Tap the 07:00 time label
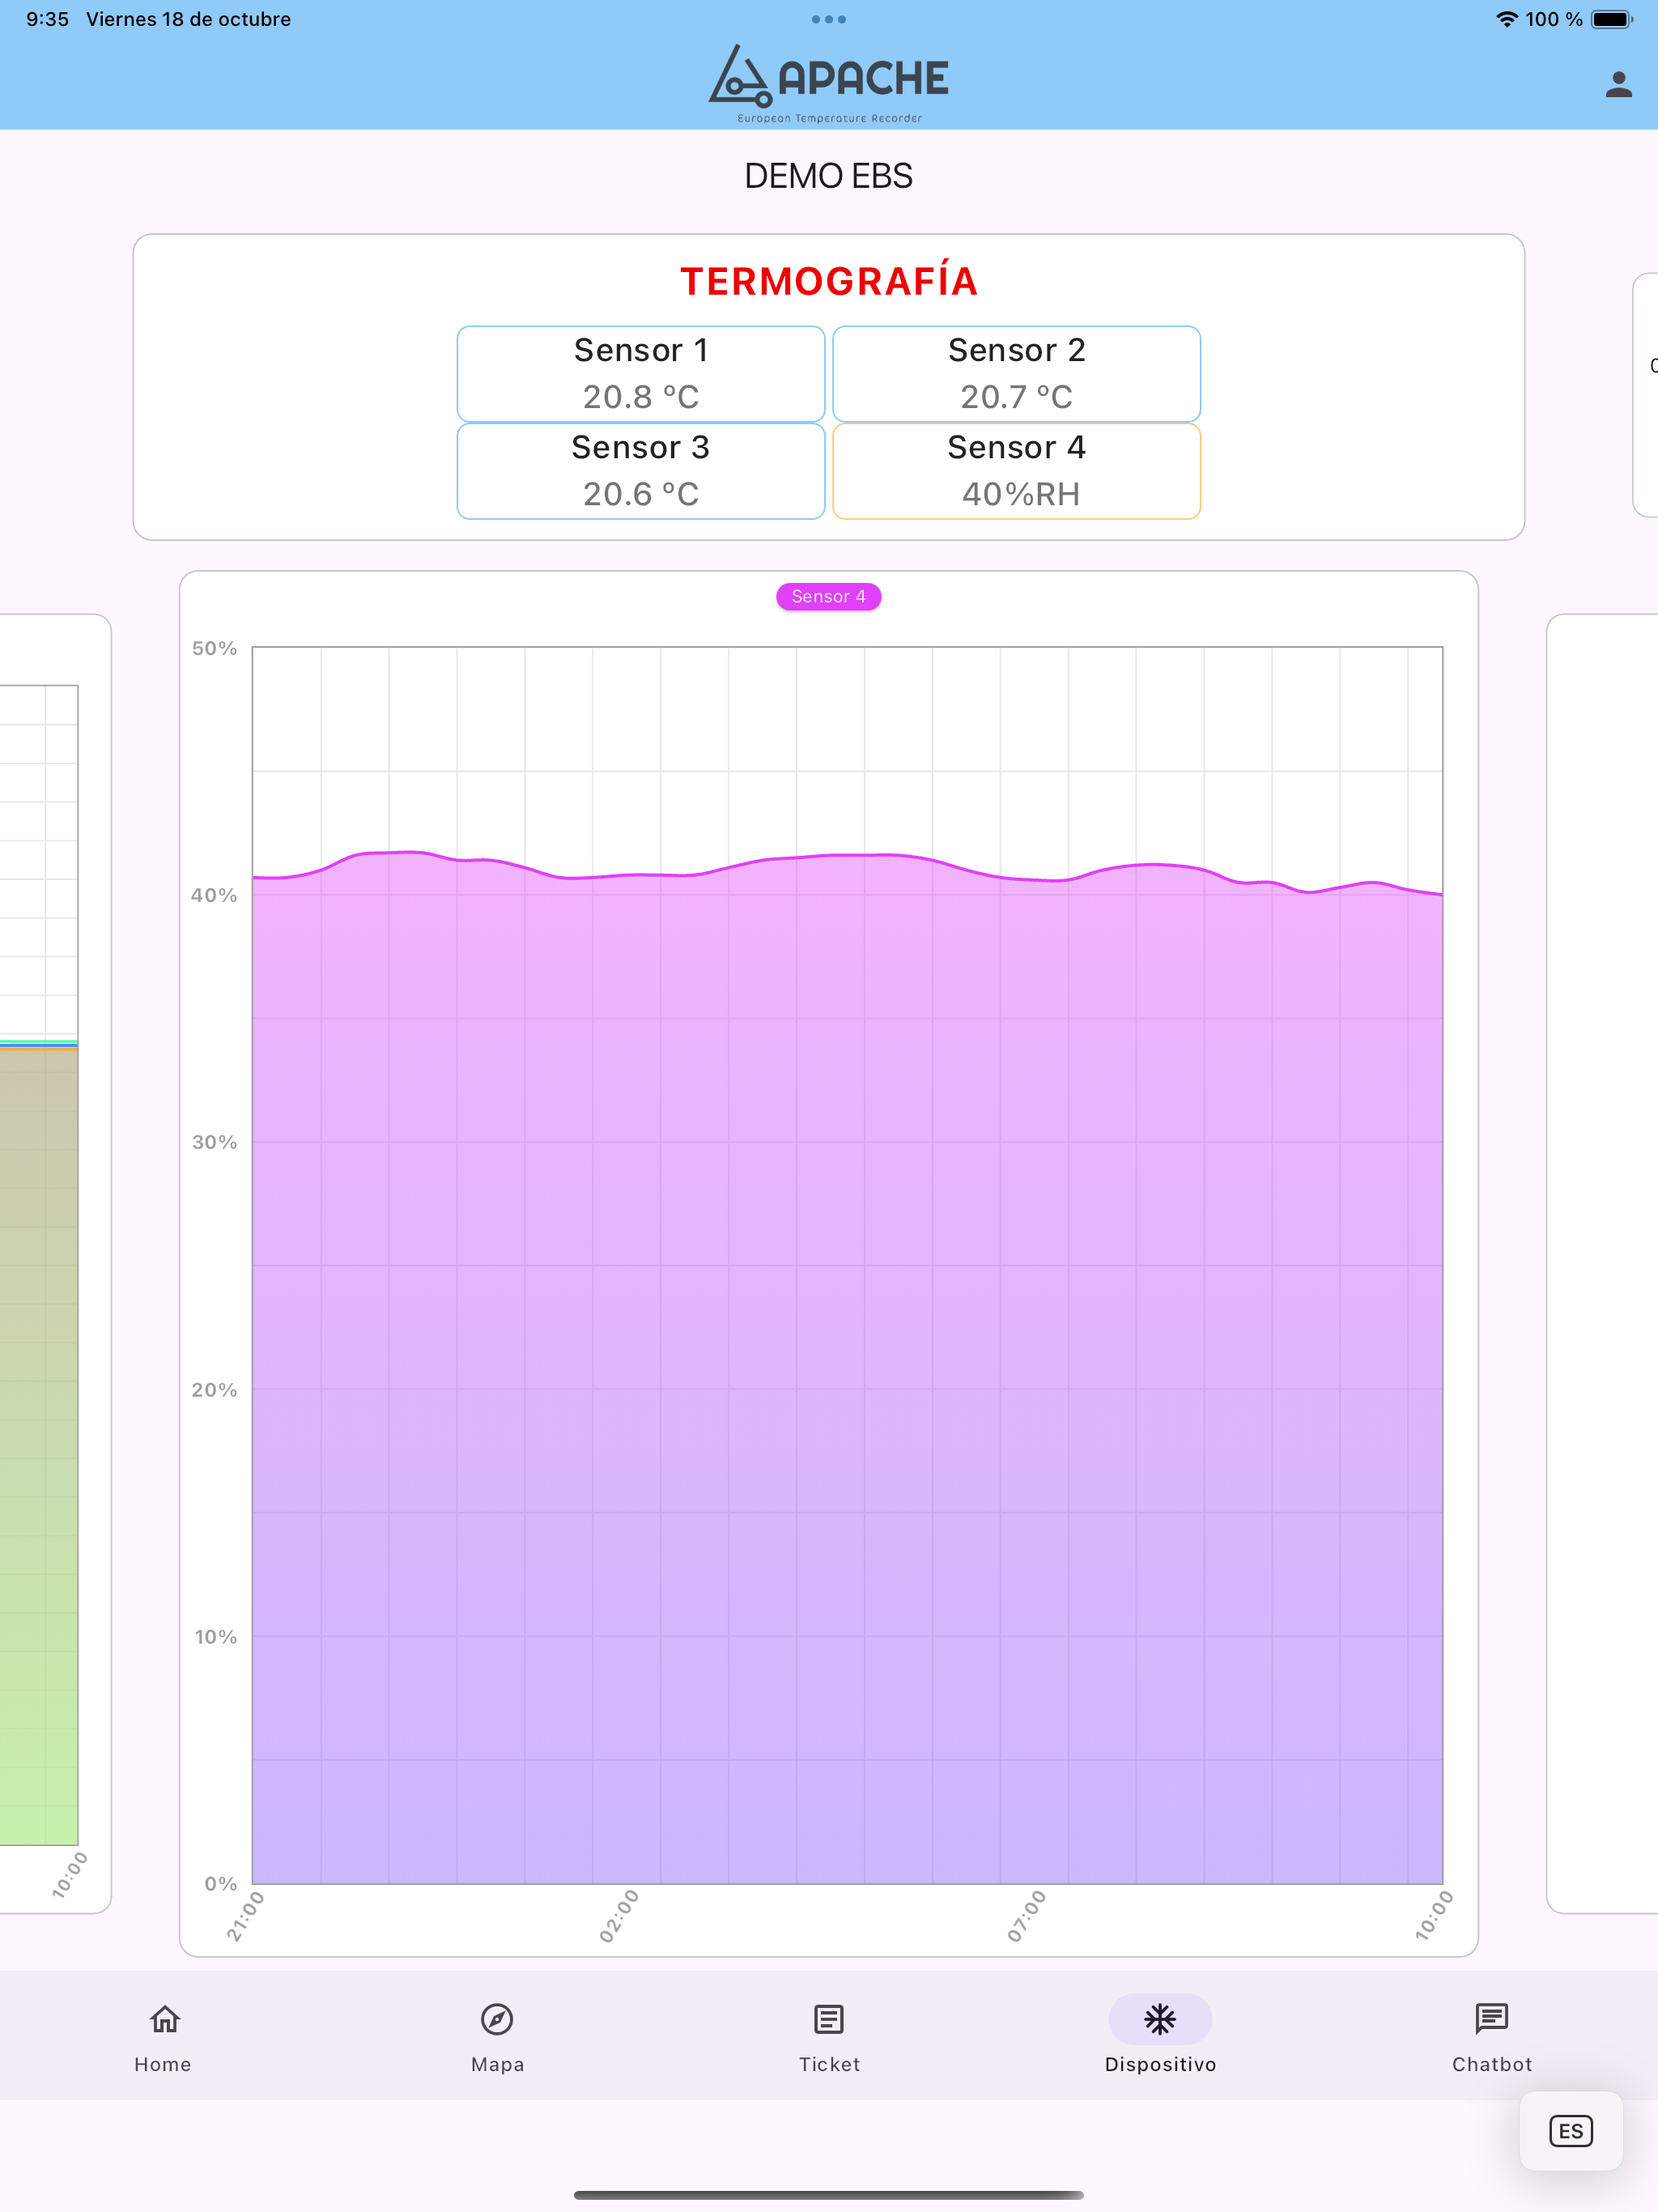1658x2212 pixels. (1026, 1916)
